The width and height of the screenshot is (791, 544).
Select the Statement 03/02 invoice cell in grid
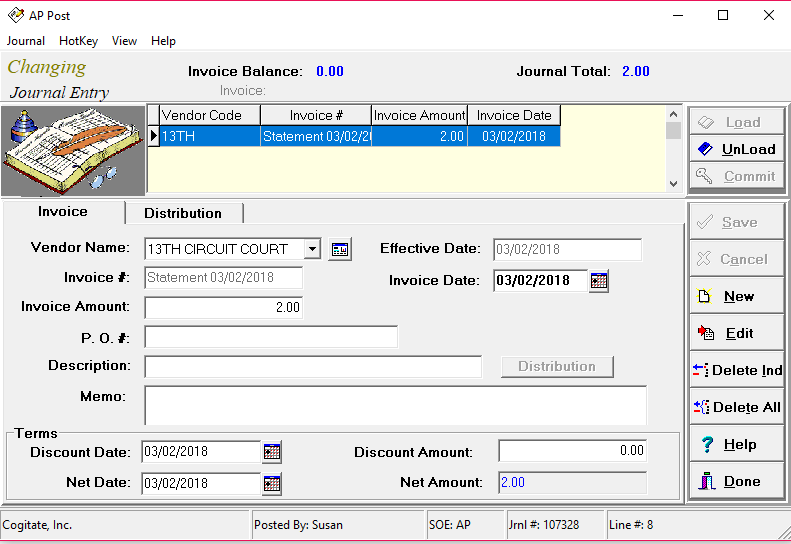[x=316, y=136]
